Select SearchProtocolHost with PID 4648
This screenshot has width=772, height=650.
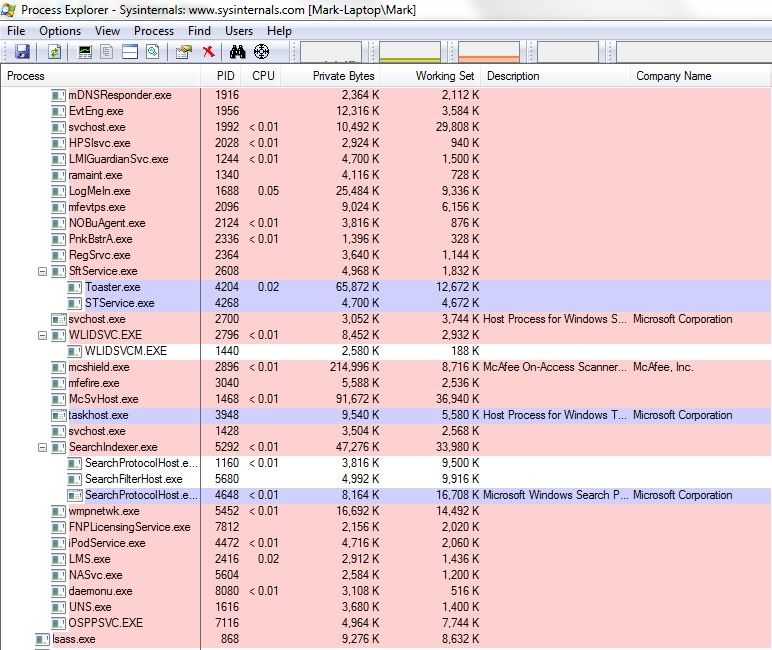[x=386, y=495]
